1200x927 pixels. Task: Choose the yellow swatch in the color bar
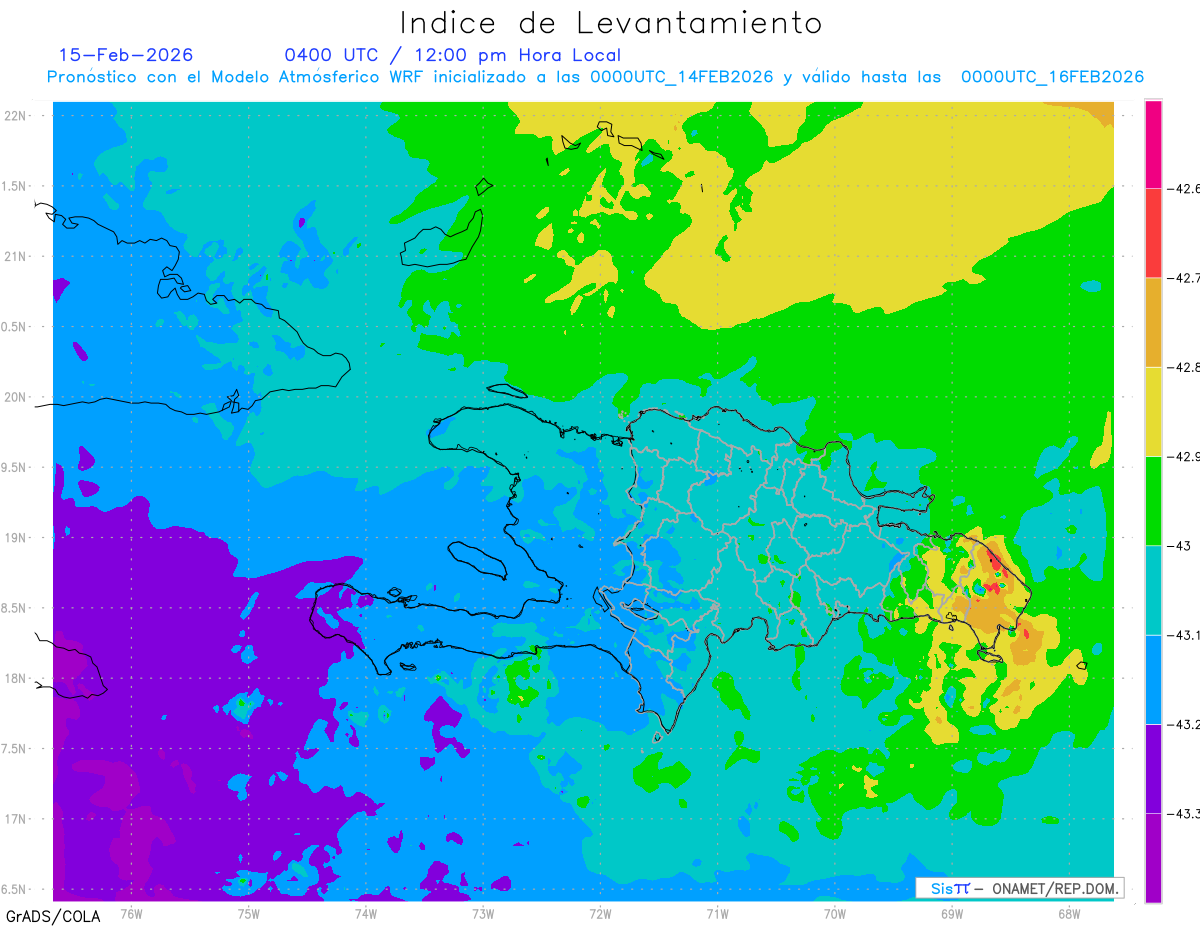click(1153, 411)
